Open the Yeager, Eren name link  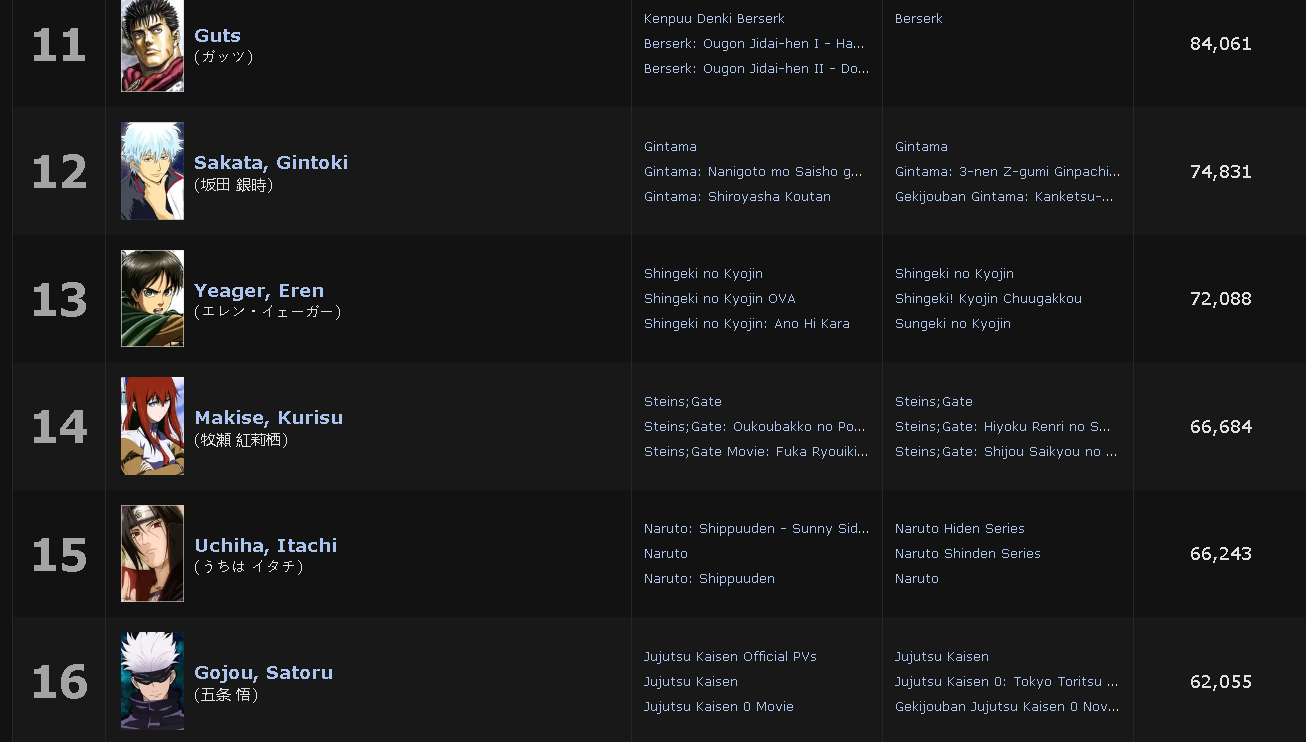[259, 291]
